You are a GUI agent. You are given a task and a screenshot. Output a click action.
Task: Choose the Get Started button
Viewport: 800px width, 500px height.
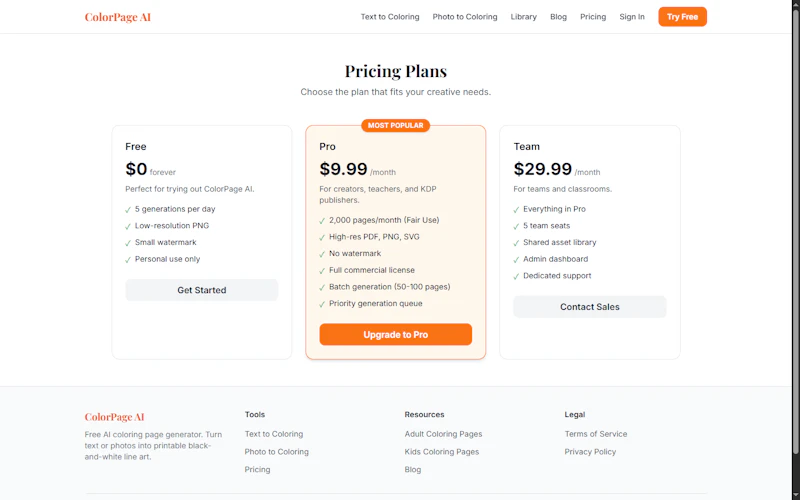click(202, 290)
